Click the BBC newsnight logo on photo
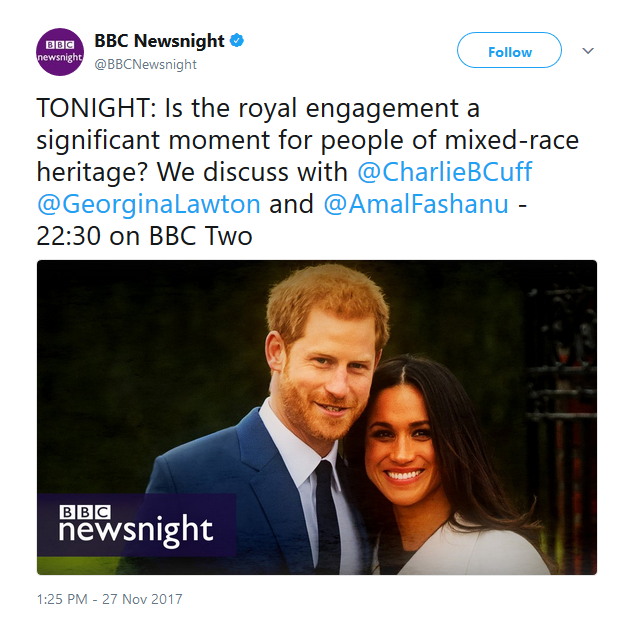634x620 pixels. [136, 526]
